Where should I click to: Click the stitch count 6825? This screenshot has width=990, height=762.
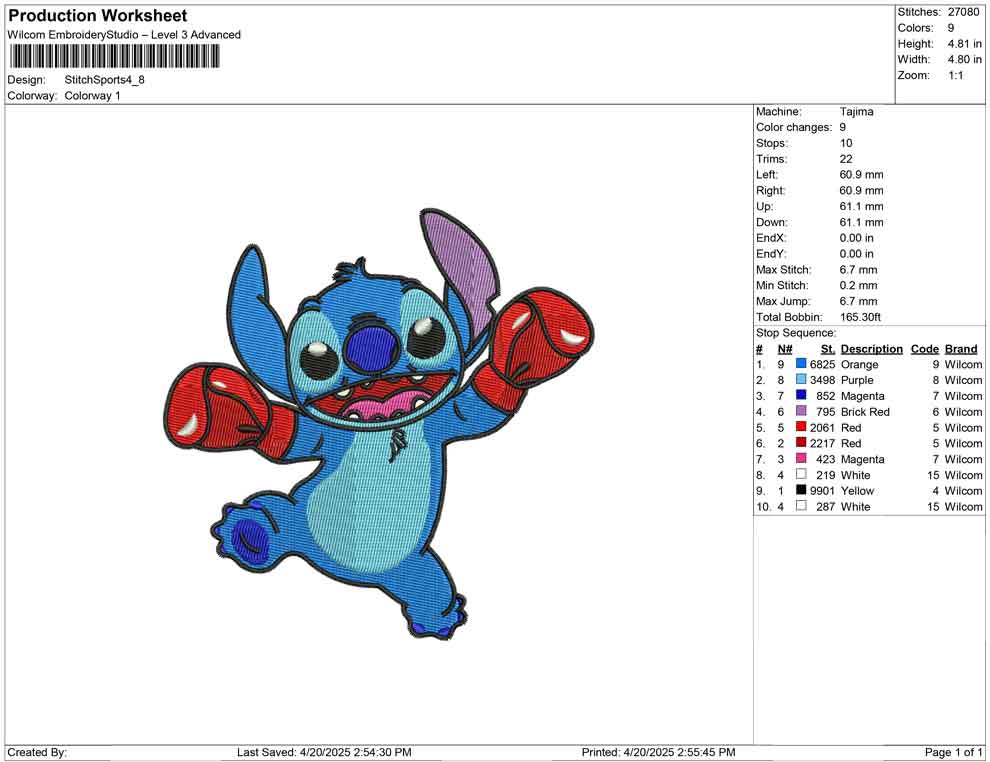coord(822,364)
